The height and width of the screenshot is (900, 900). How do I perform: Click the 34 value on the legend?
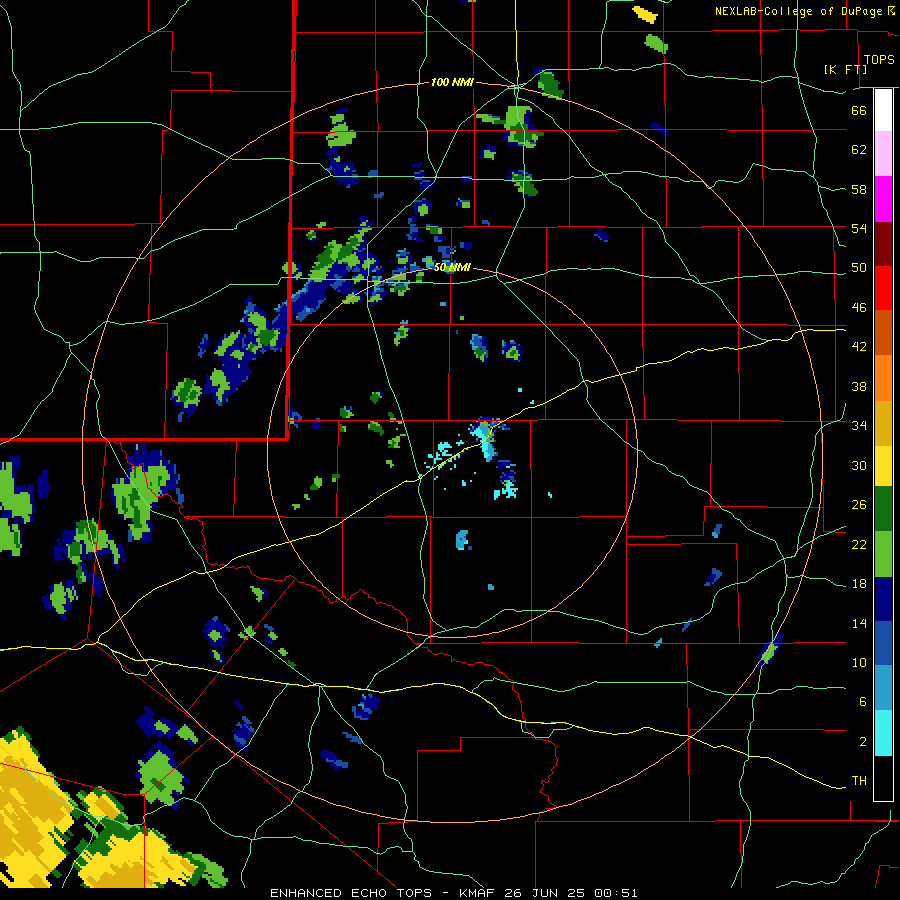859,426
